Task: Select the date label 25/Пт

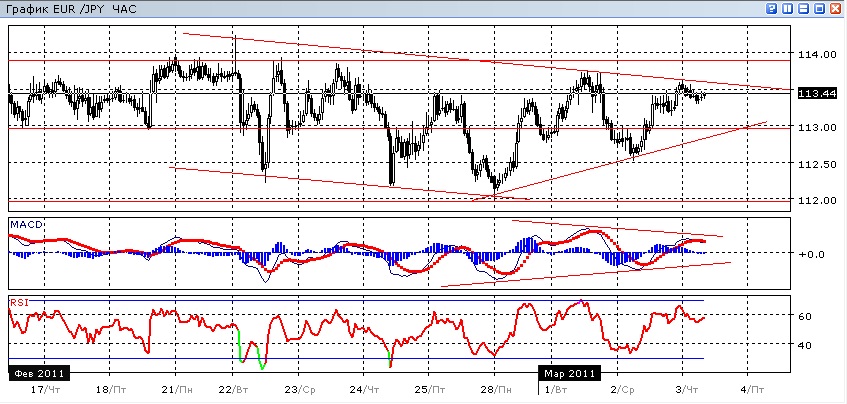Action: point(431,389)
